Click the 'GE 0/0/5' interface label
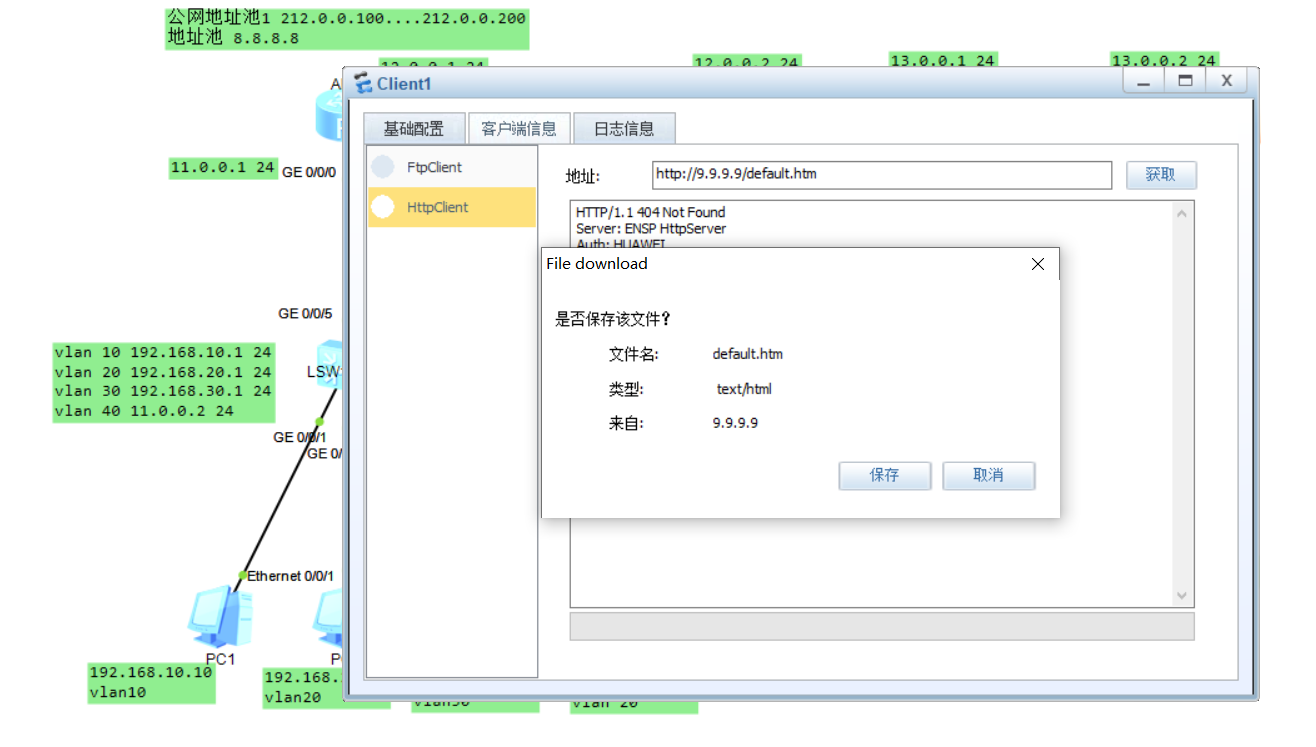 pos(305,313)
